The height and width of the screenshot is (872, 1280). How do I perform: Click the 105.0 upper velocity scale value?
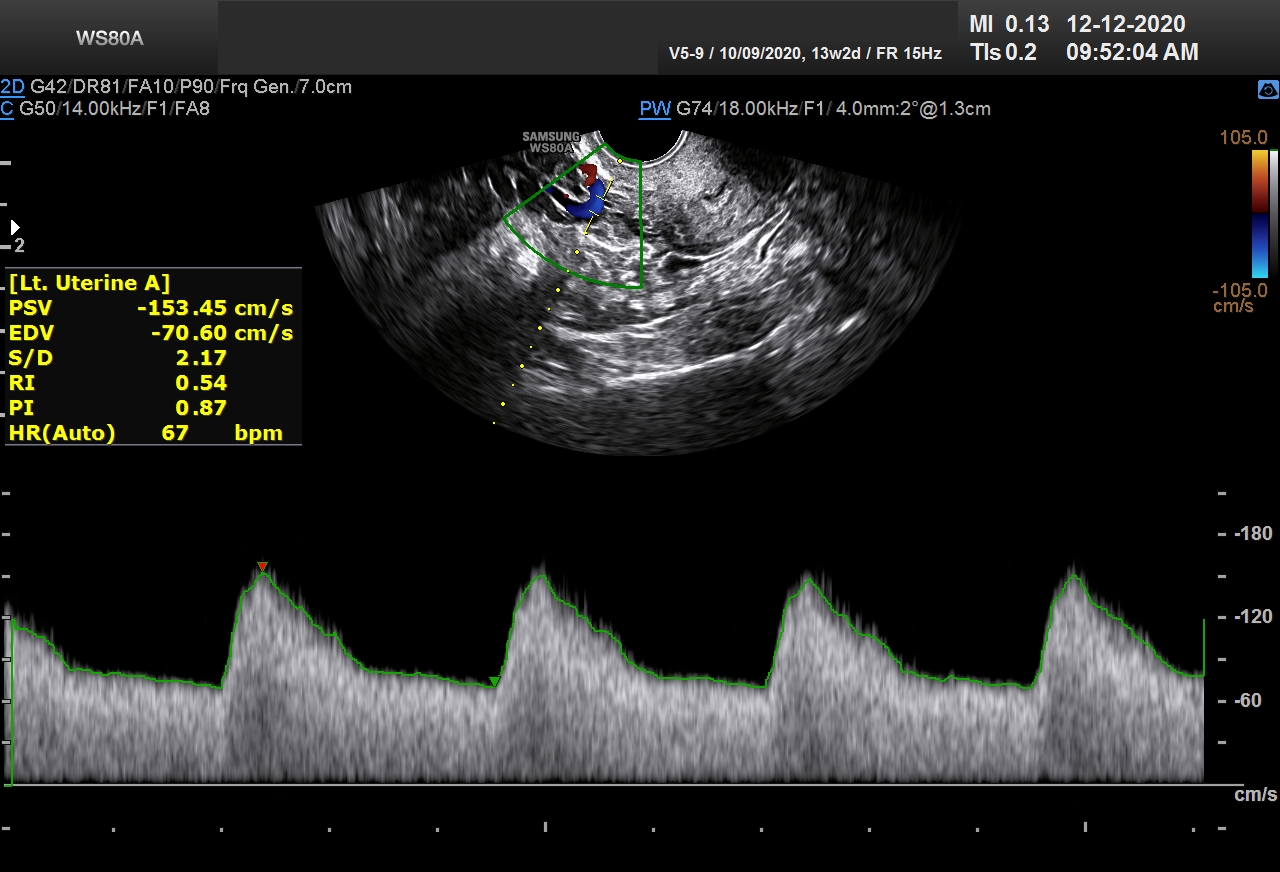1243,137
